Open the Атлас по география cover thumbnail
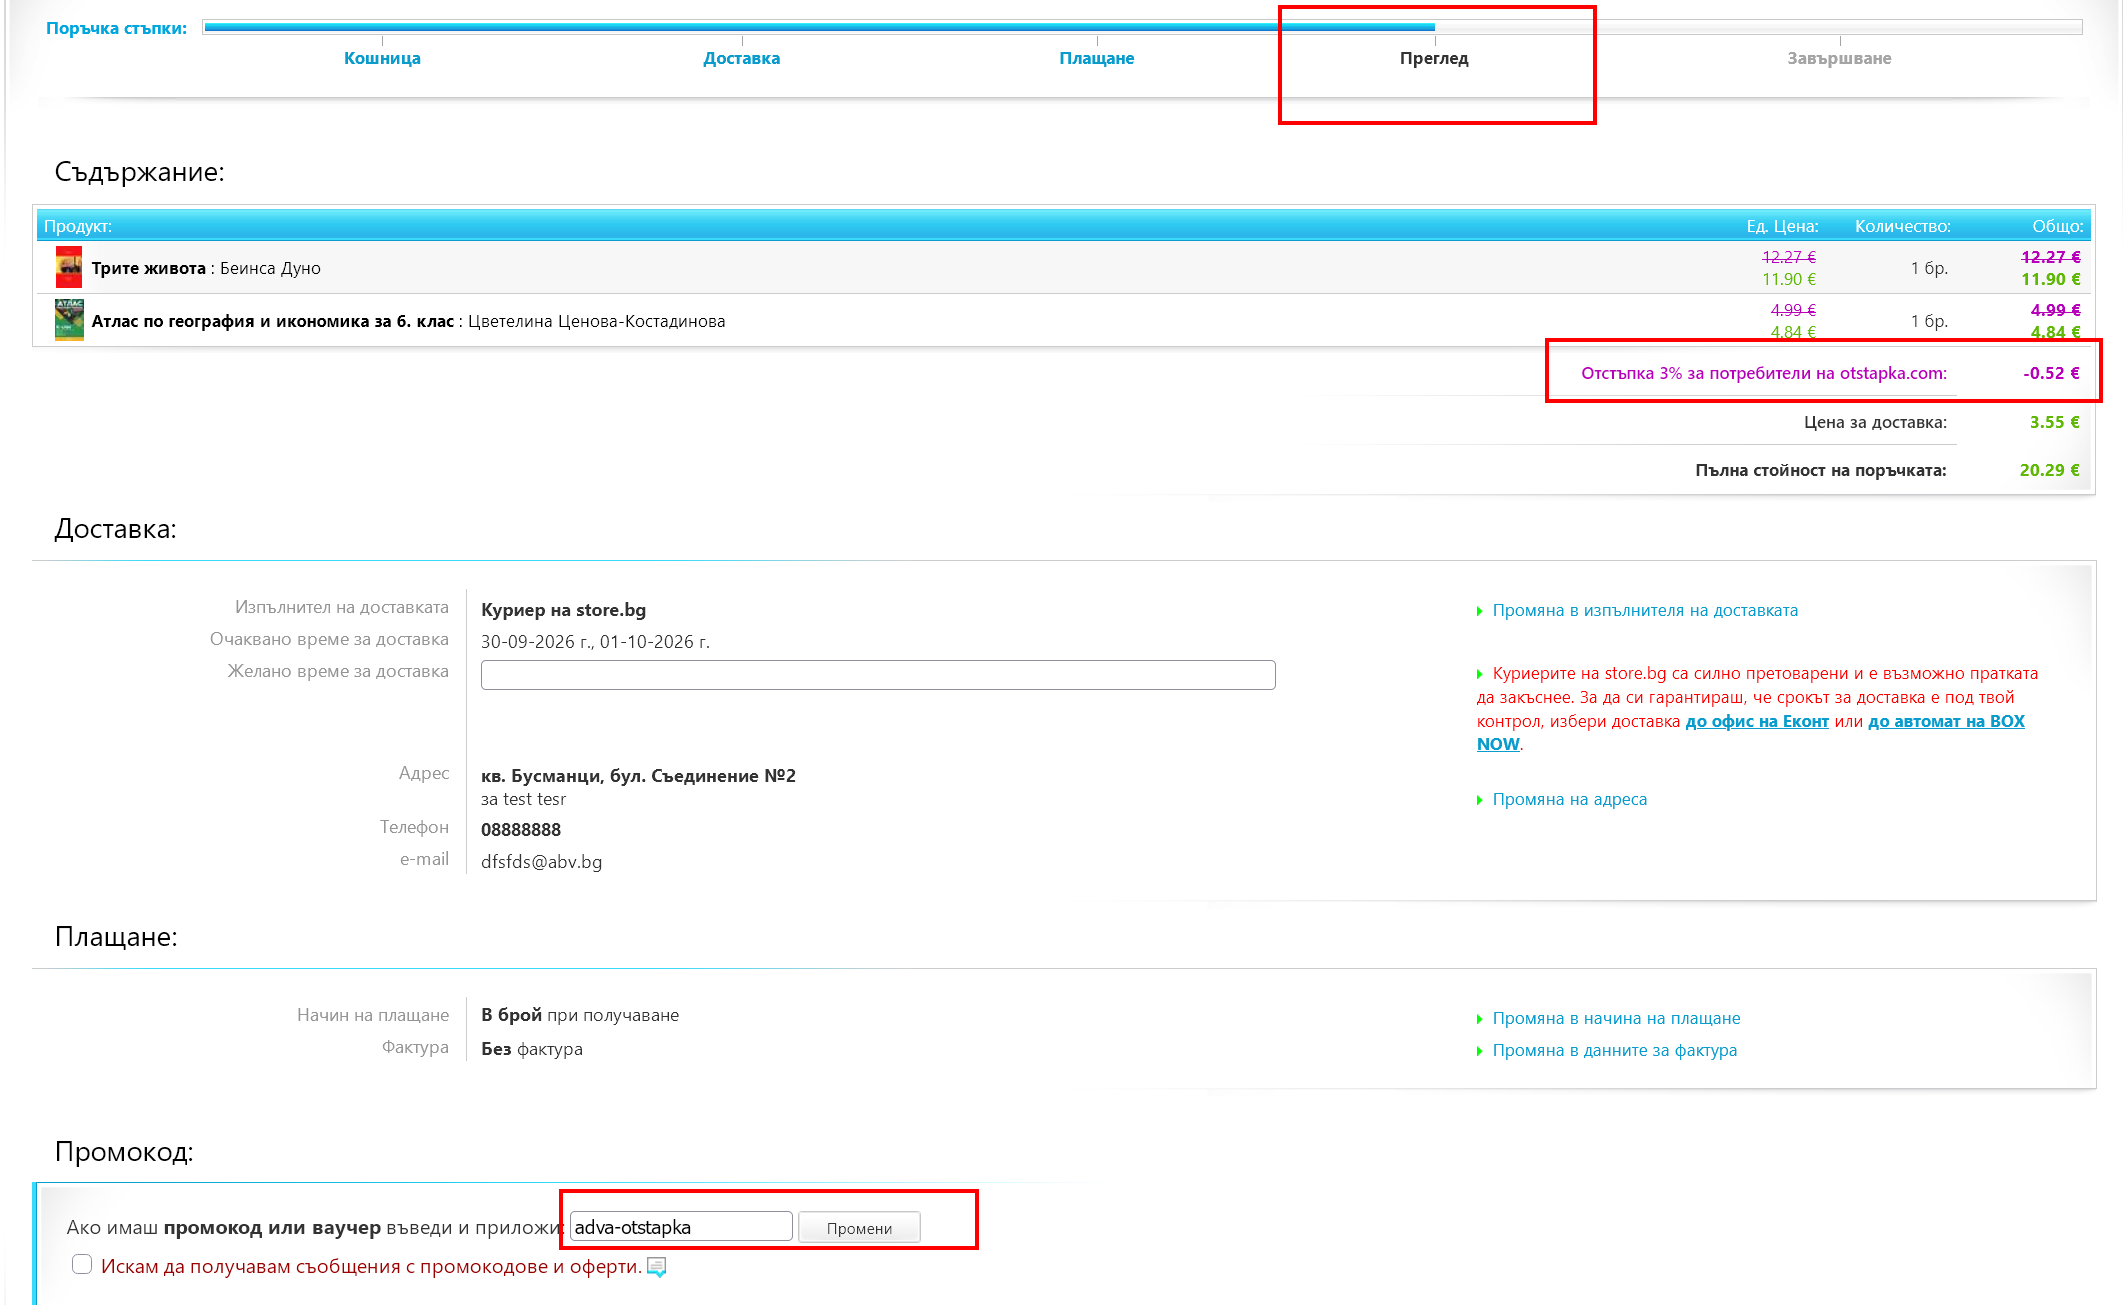 69,320
